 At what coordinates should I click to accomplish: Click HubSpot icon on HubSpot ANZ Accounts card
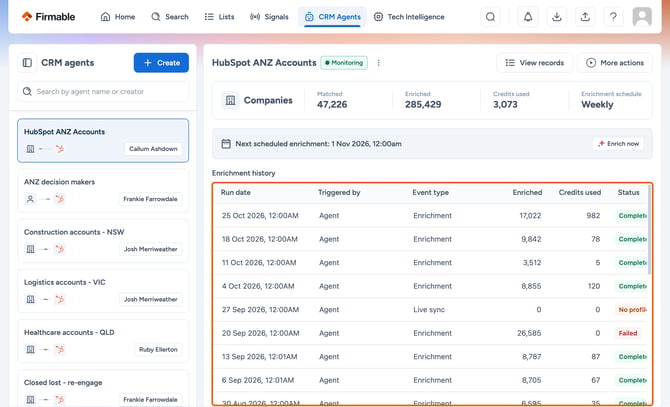60,149
